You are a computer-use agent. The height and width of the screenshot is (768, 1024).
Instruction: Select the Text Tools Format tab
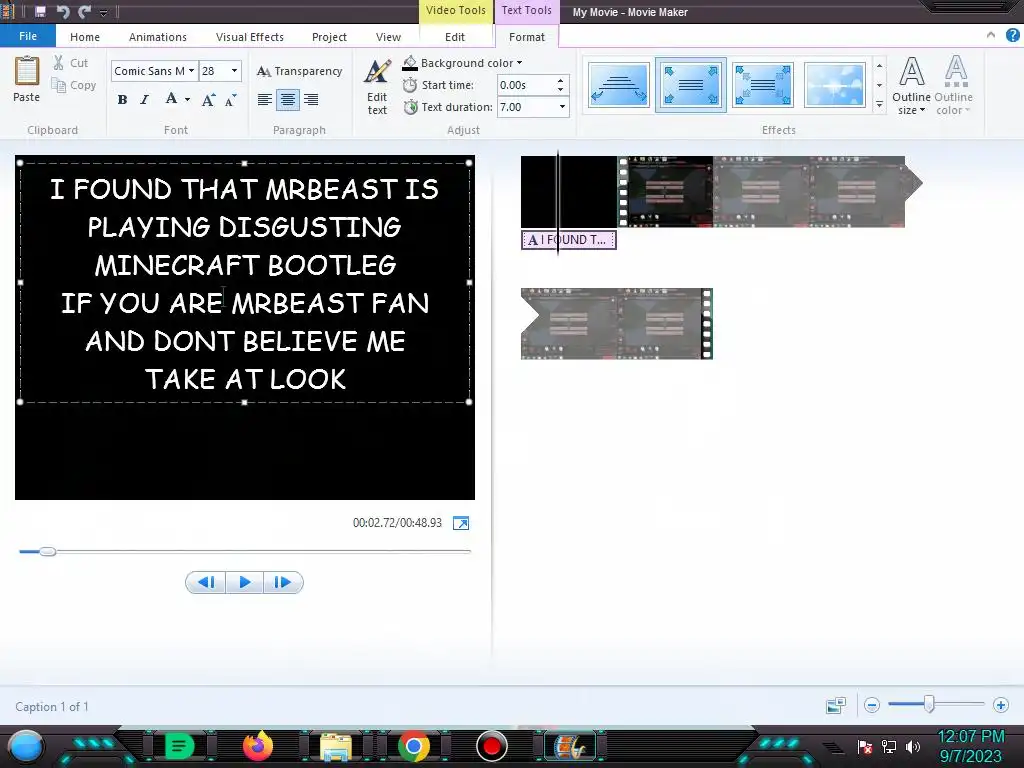526,37
